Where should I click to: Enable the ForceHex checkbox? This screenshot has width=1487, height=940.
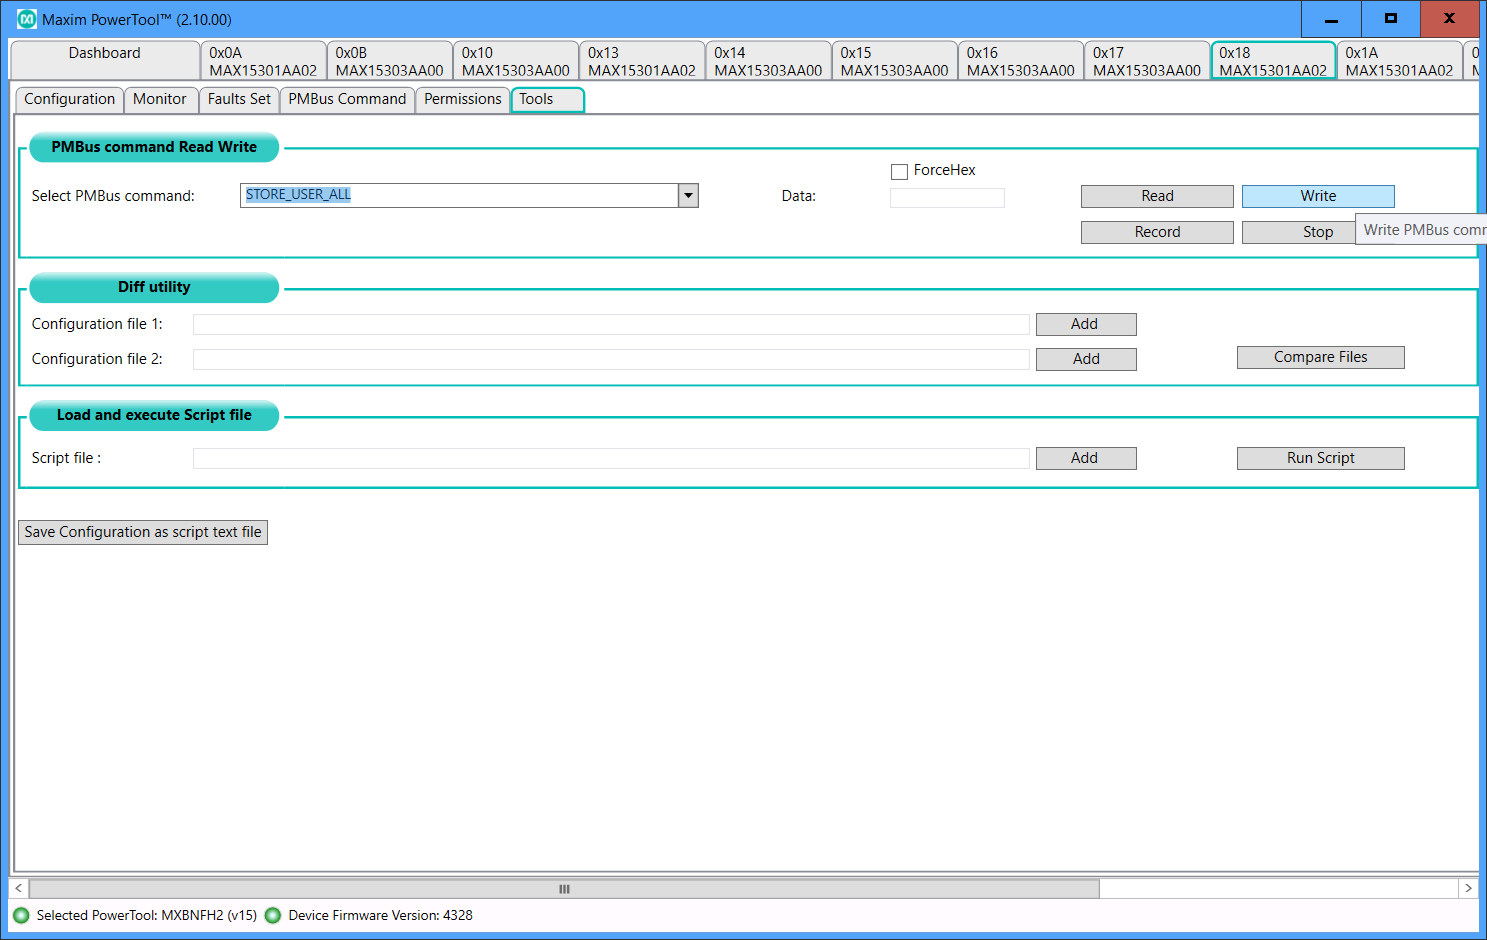(899, 171)
